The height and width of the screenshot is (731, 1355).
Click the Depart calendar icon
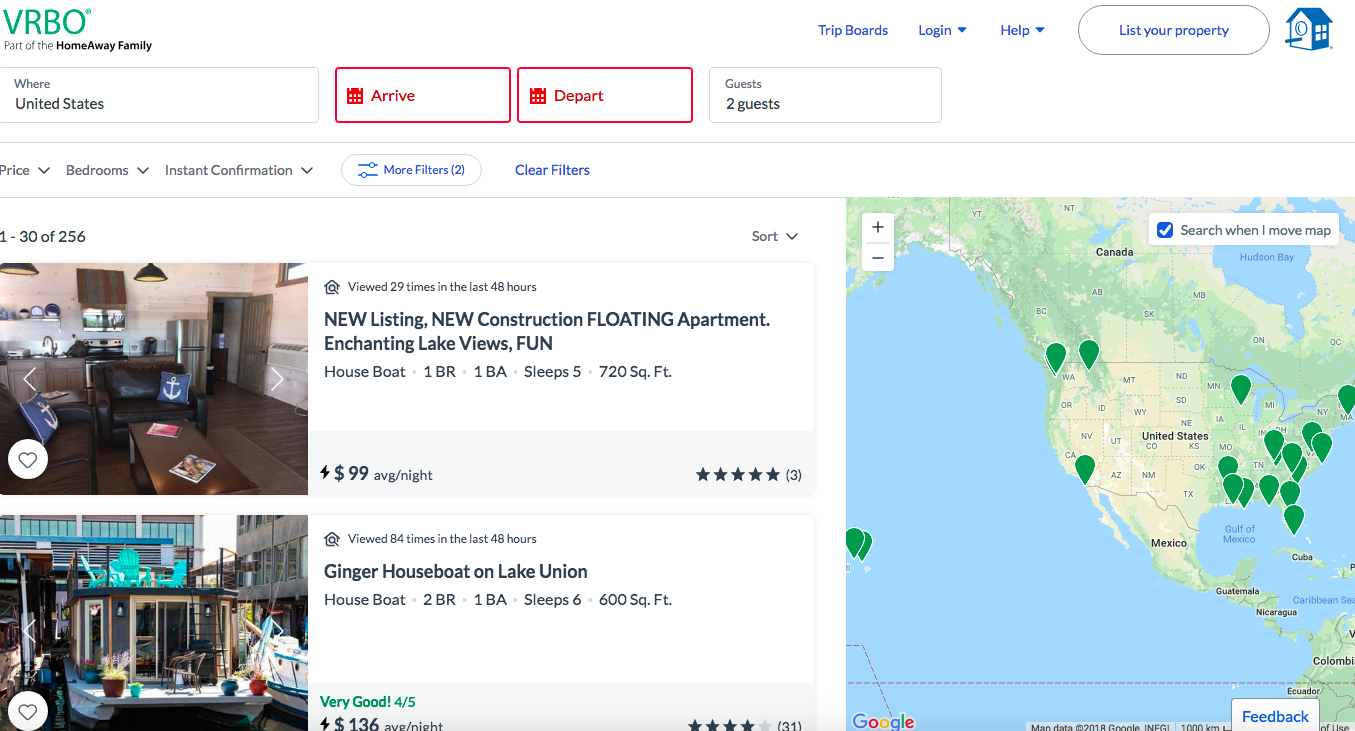(x=538, y=96)
